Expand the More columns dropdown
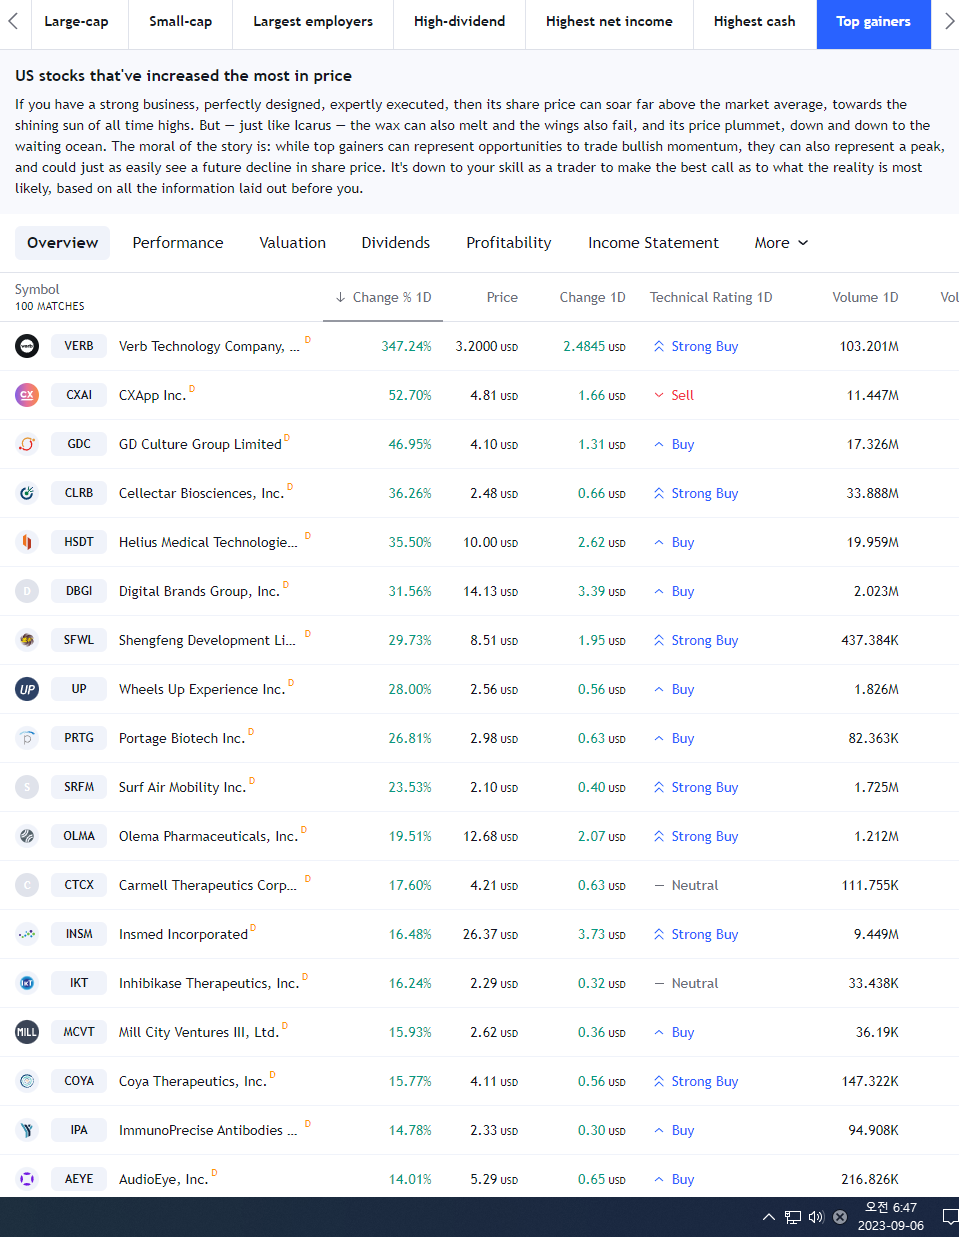The image size is (959, 1237). tap(781, 243)
